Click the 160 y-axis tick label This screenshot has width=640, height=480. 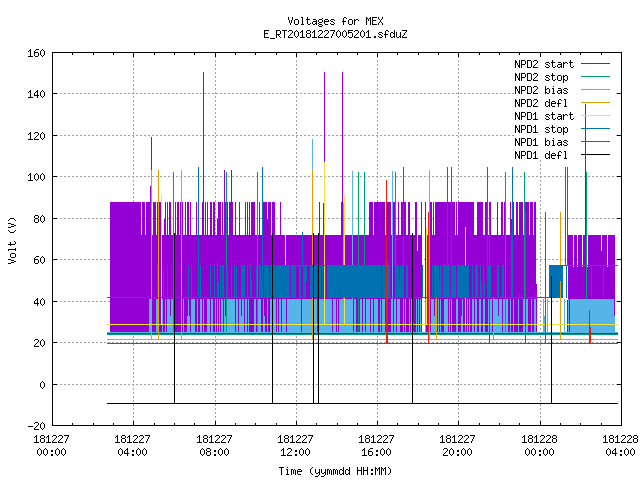(x=36, y=53)
